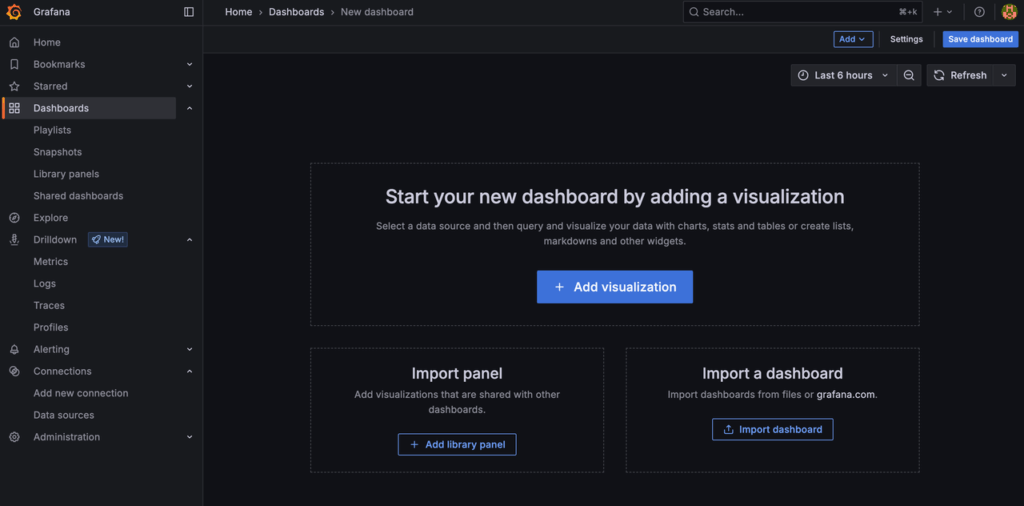1024x506 pixels.
Task: Click the Add visualization button
Action: (615, 287)
